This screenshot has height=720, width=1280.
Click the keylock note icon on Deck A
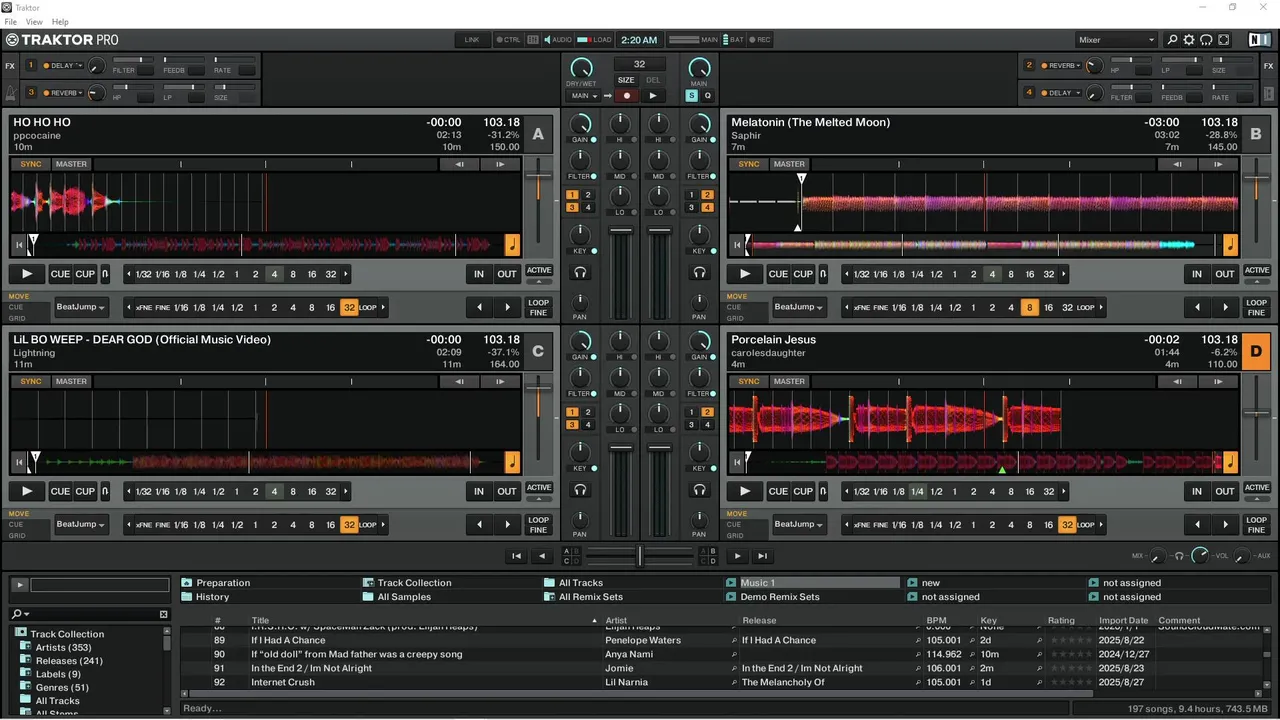click(x=512, y=244)
